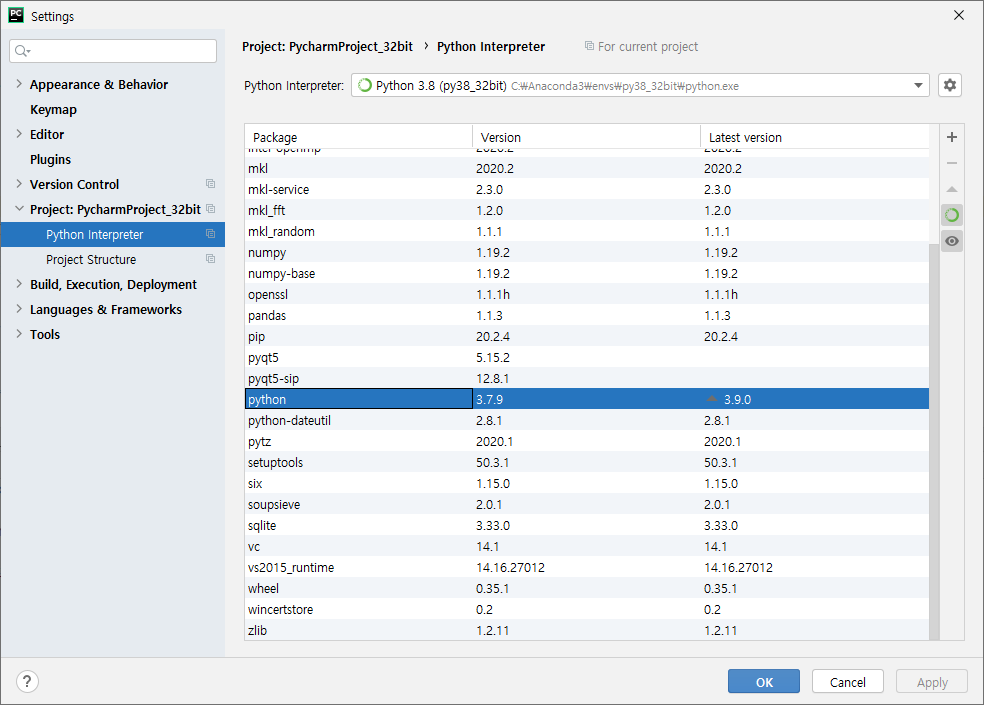The width and height of the screenshot is (984, 705).
Task: Select the vs2015_runtime package row
Action: [587, 568]
